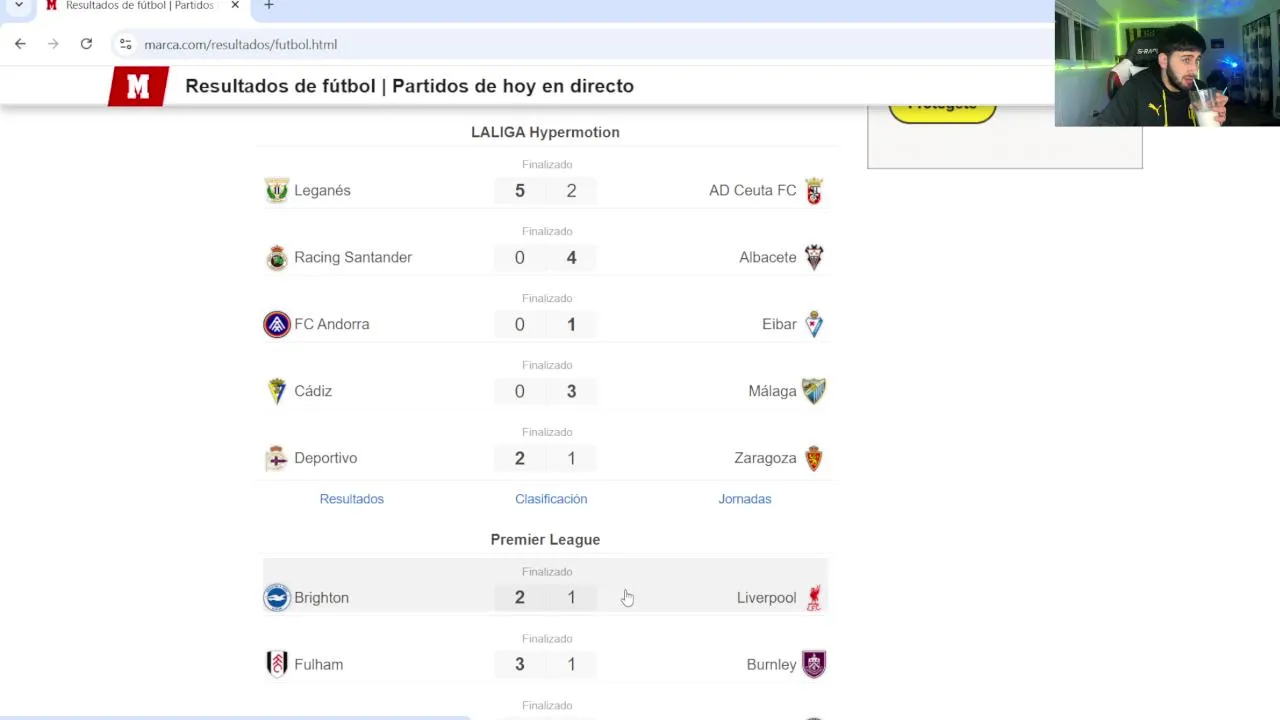
Task: Select the Resultados de fútbol browser tab
Action: (x=138, y=6)
